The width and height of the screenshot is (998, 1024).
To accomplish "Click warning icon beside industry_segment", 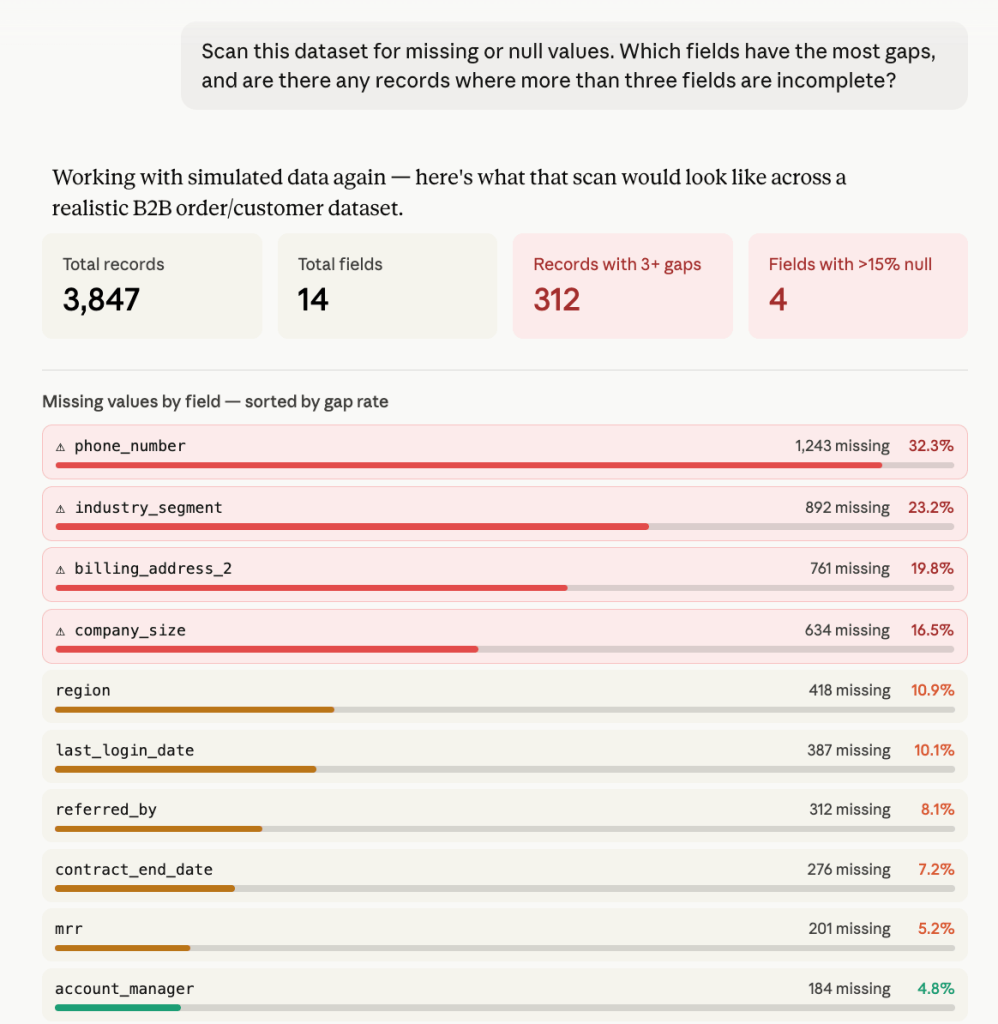I will [x=60, y=509].
